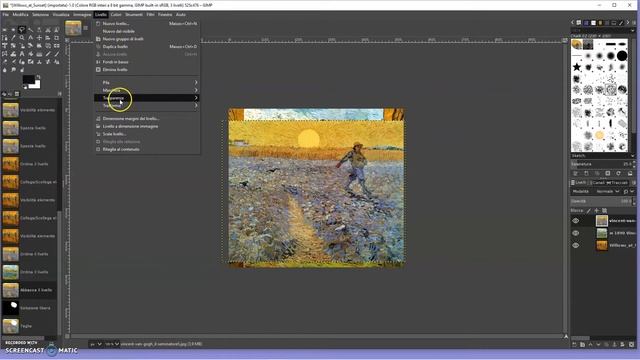Select the Ellipse Select tool
The image size is (640, 360).
click(13, 29)
